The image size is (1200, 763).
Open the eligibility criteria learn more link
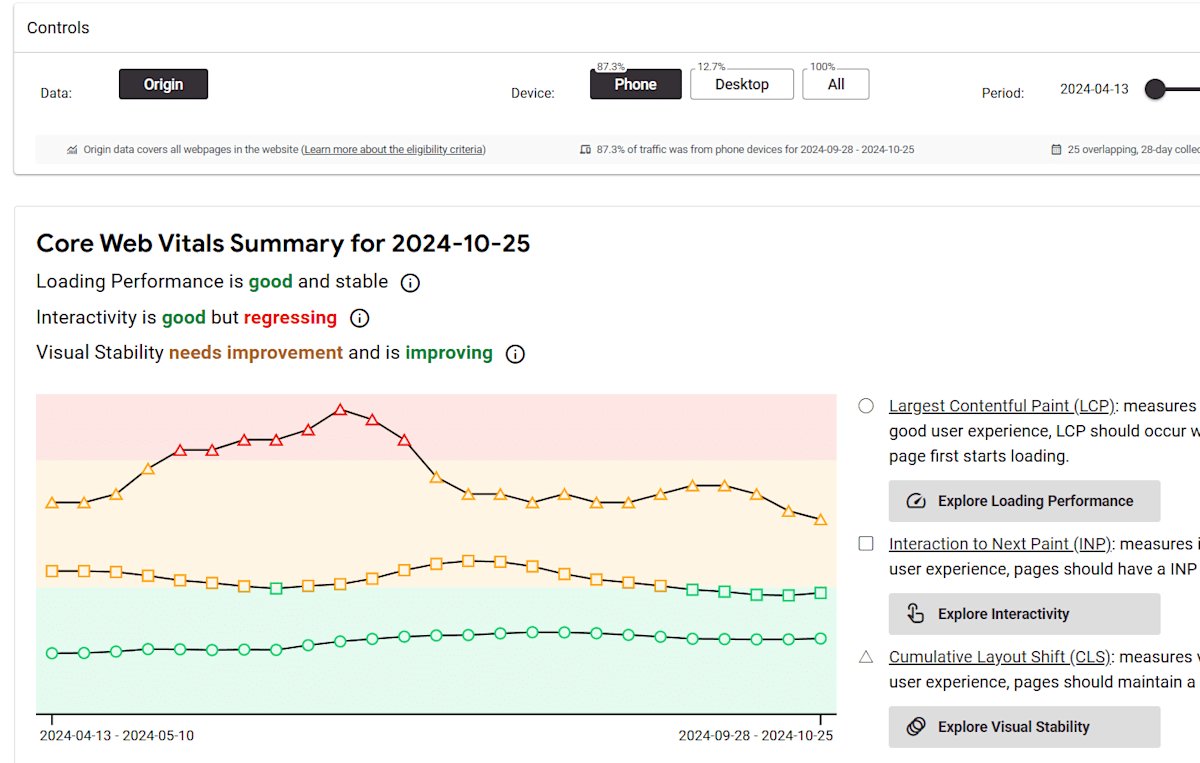coord(393,150)
